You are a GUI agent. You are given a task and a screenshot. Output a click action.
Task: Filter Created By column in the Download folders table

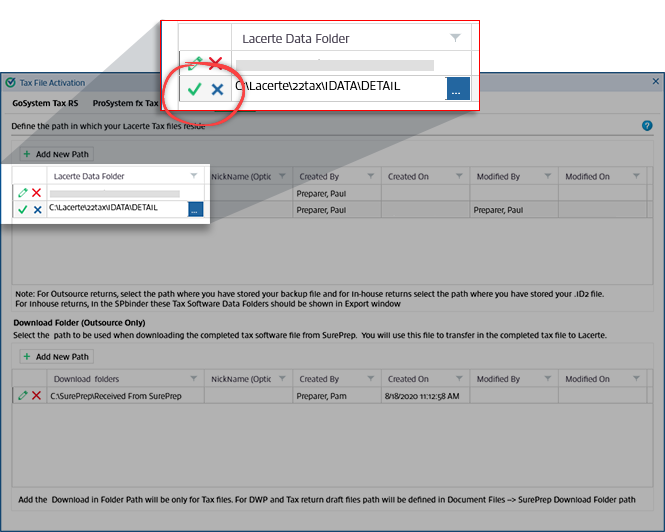371,378
